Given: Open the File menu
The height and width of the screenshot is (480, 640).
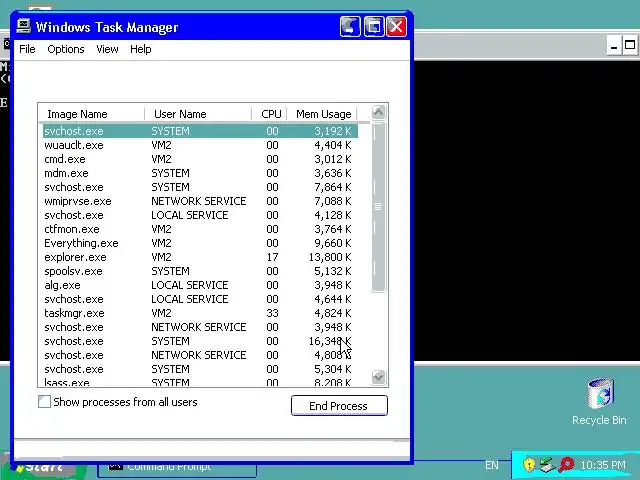Looking at the screenshot, I should coord(27,49).
